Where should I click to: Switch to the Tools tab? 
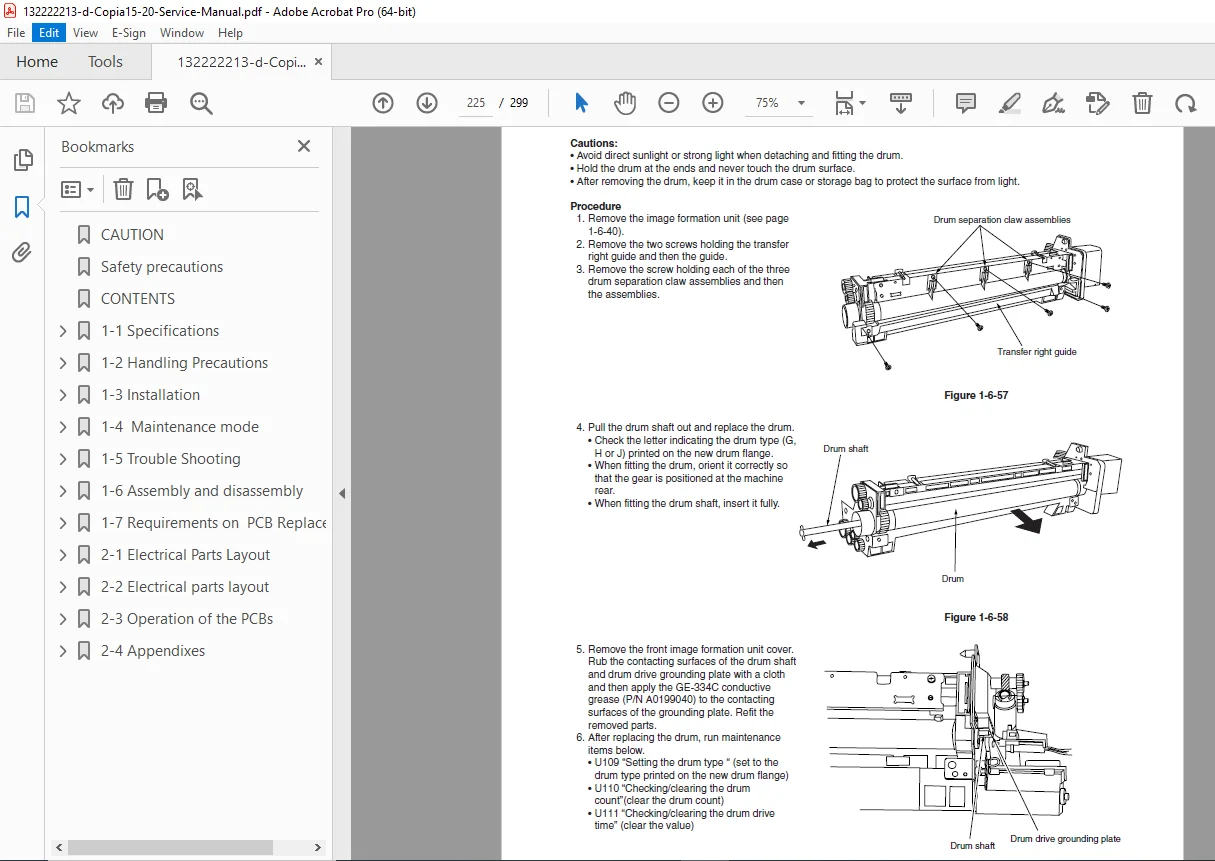click(105, 62)
